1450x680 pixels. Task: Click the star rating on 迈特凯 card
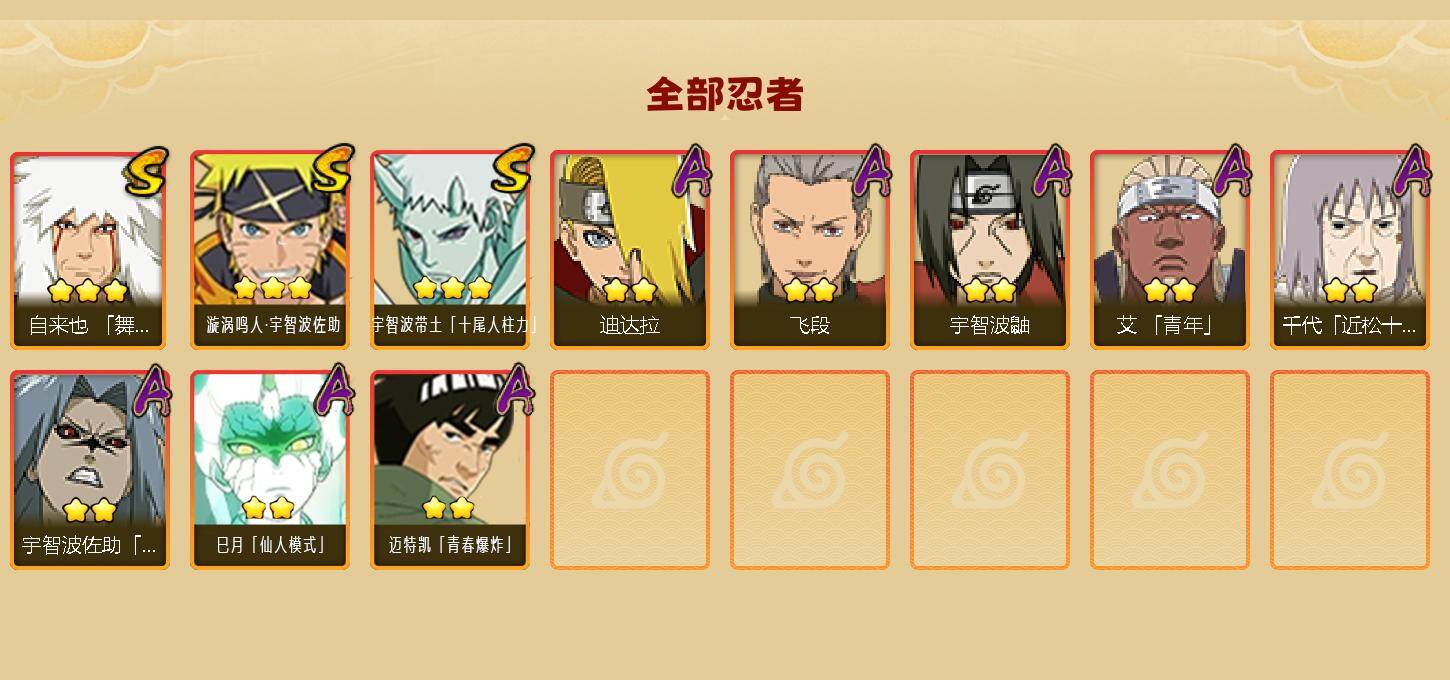[x=448, y=508]
